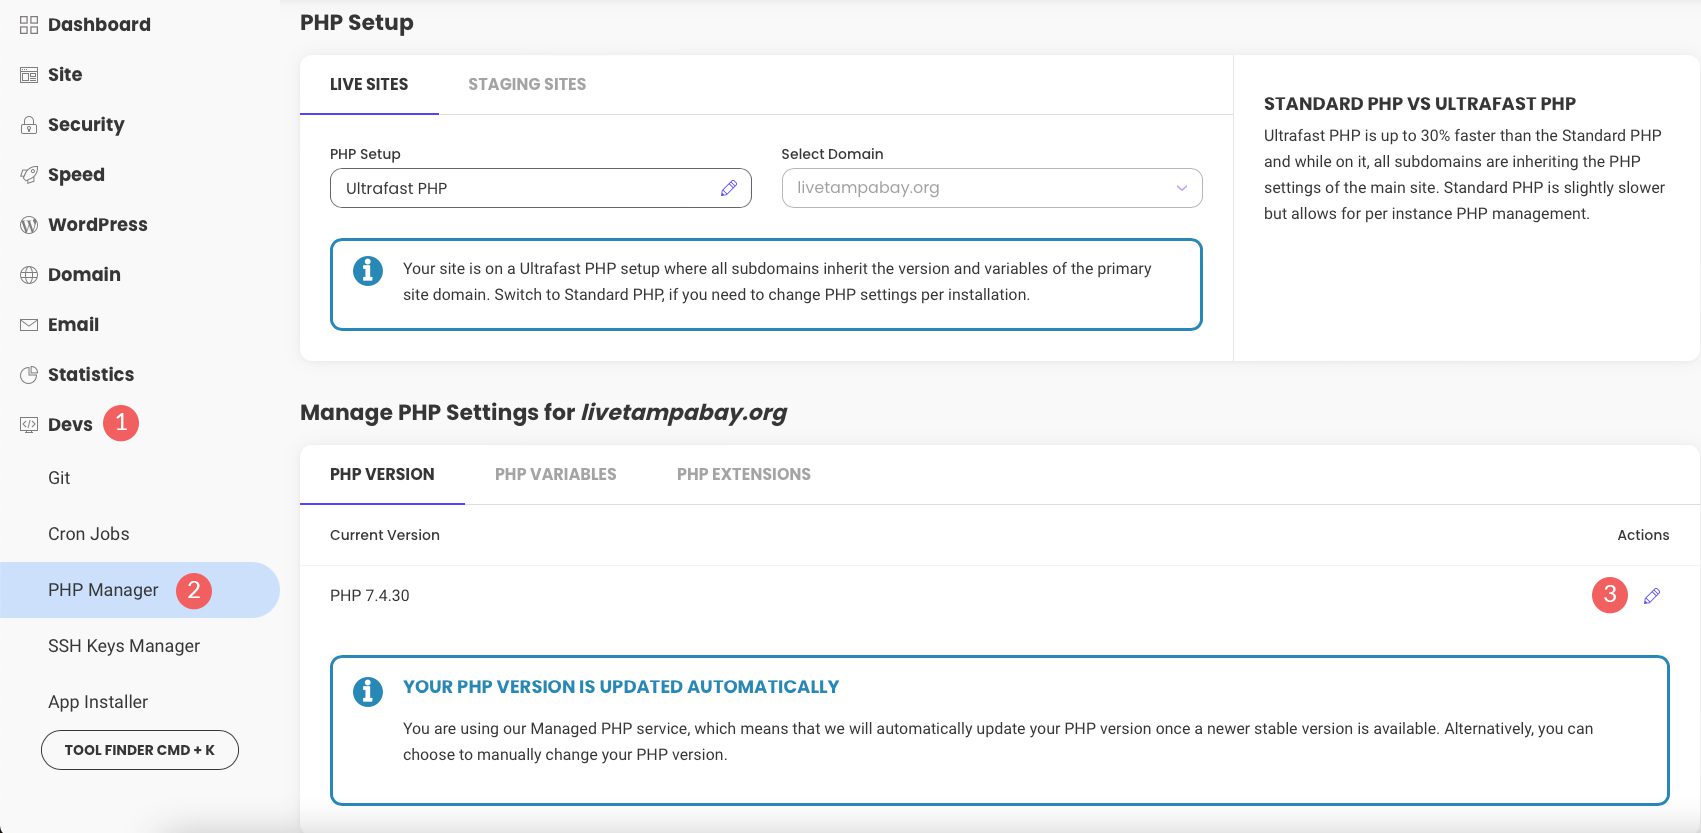Go to SSH Keys Manager
Image resolution: width=1701 pixels, height=833 pixels.
click(124, 646)
